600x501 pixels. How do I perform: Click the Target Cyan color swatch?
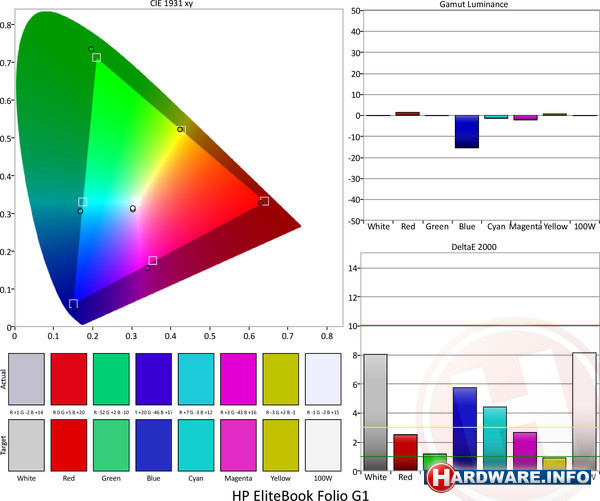point(196,445)
